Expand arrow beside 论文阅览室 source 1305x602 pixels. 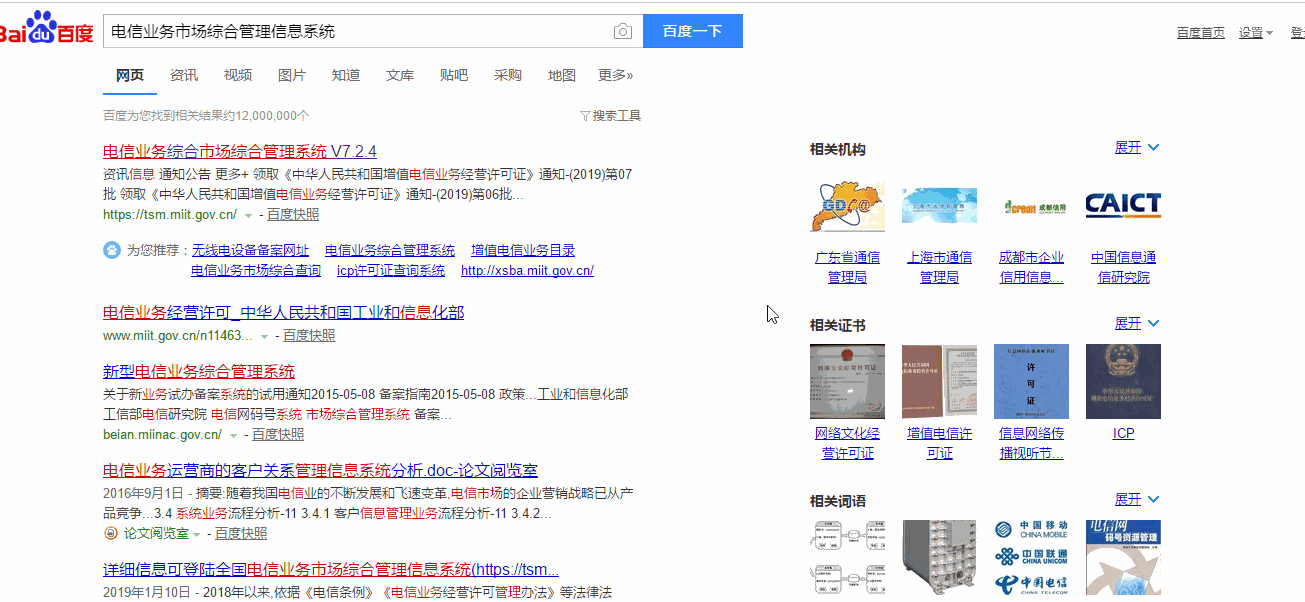tap(197, 534)
